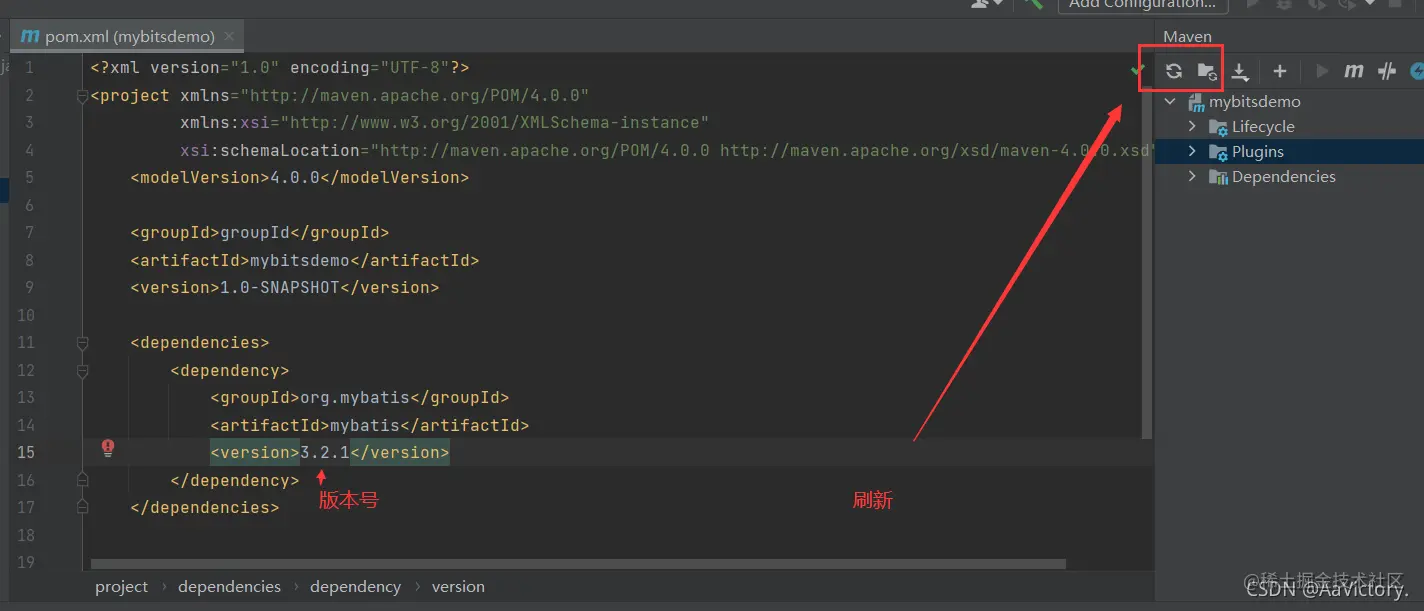The width and height of the screenshot is (1424, 611).
Task: Click the Download Sources icon in Maven toolbar
Action: (x=1240, y=71)
